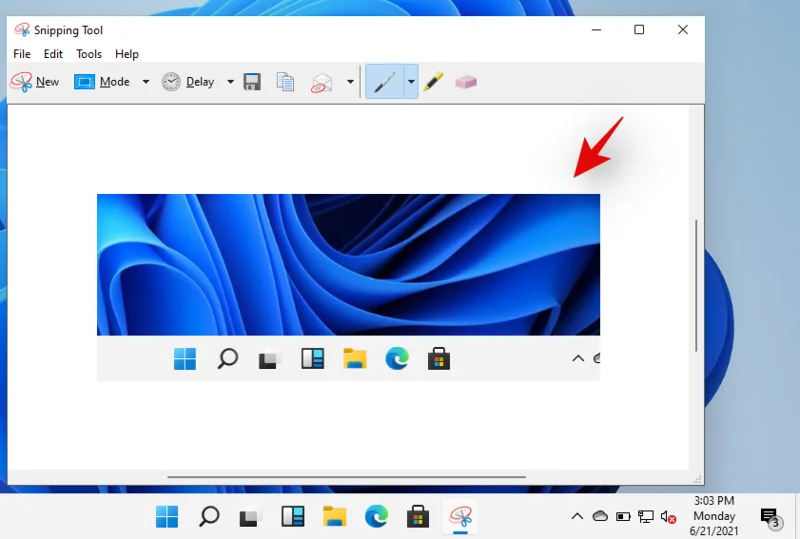The image size is (800, 539).
Task: Click the muted volume tray icon
Action: [668, 517]
